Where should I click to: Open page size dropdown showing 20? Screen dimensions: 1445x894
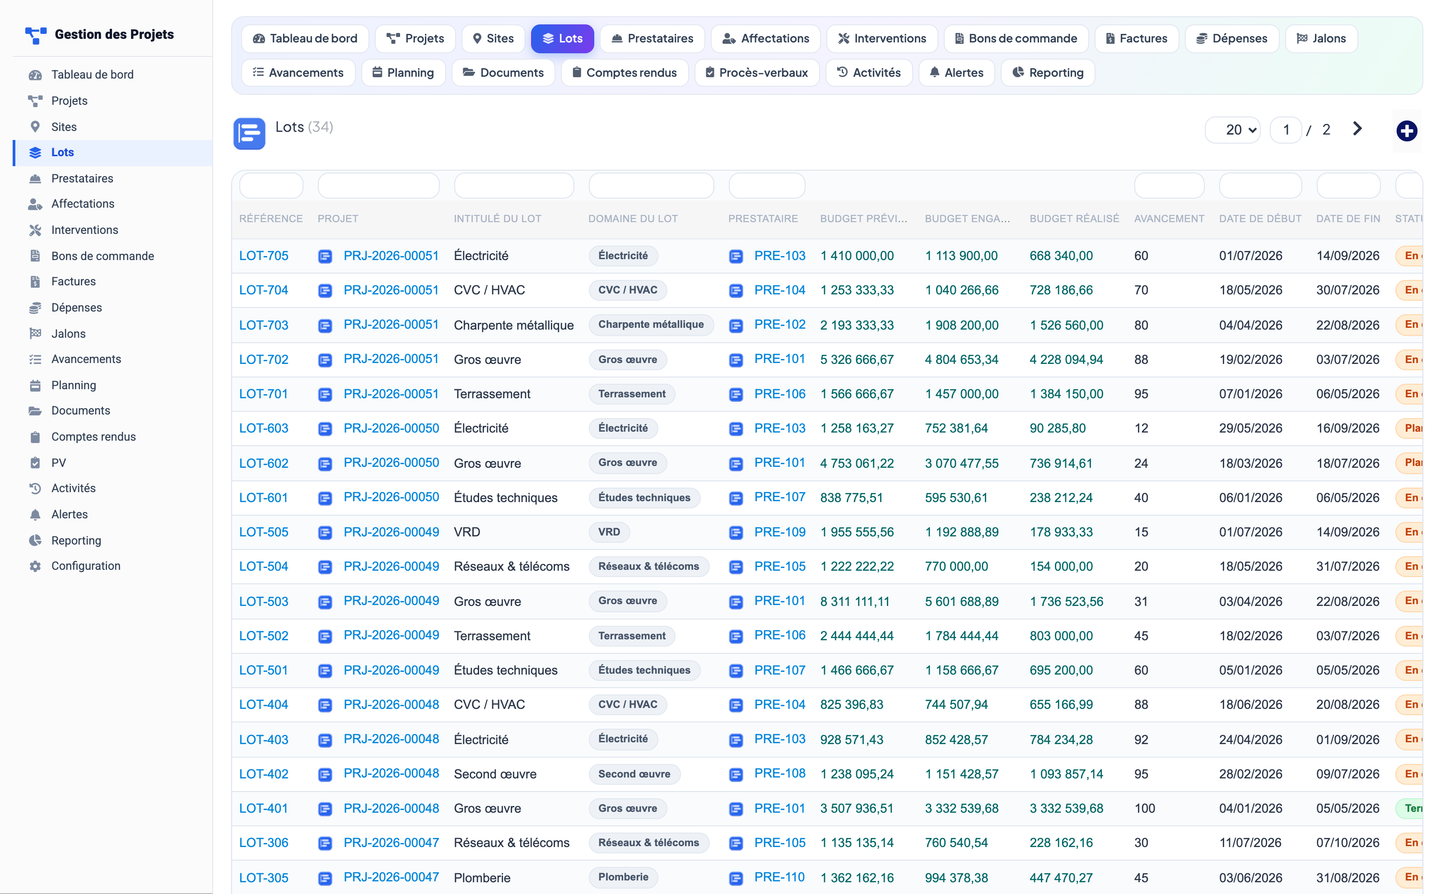pyautogui.click(x=1233, y=130)
